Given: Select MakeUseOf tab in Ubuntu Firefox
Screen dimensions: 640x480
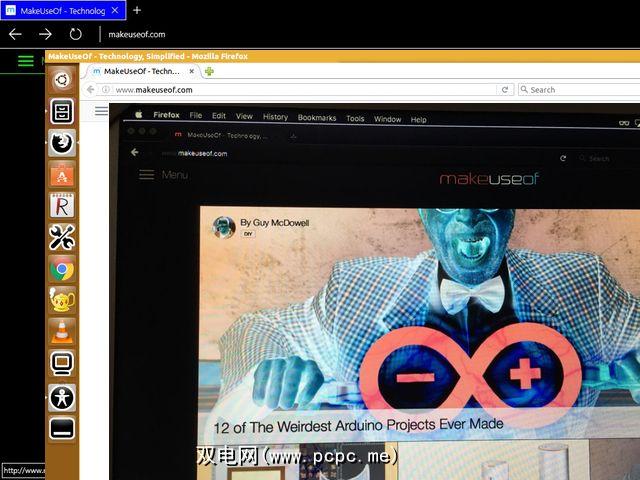Looking at the screenshot, I should (x=142, y=71).
